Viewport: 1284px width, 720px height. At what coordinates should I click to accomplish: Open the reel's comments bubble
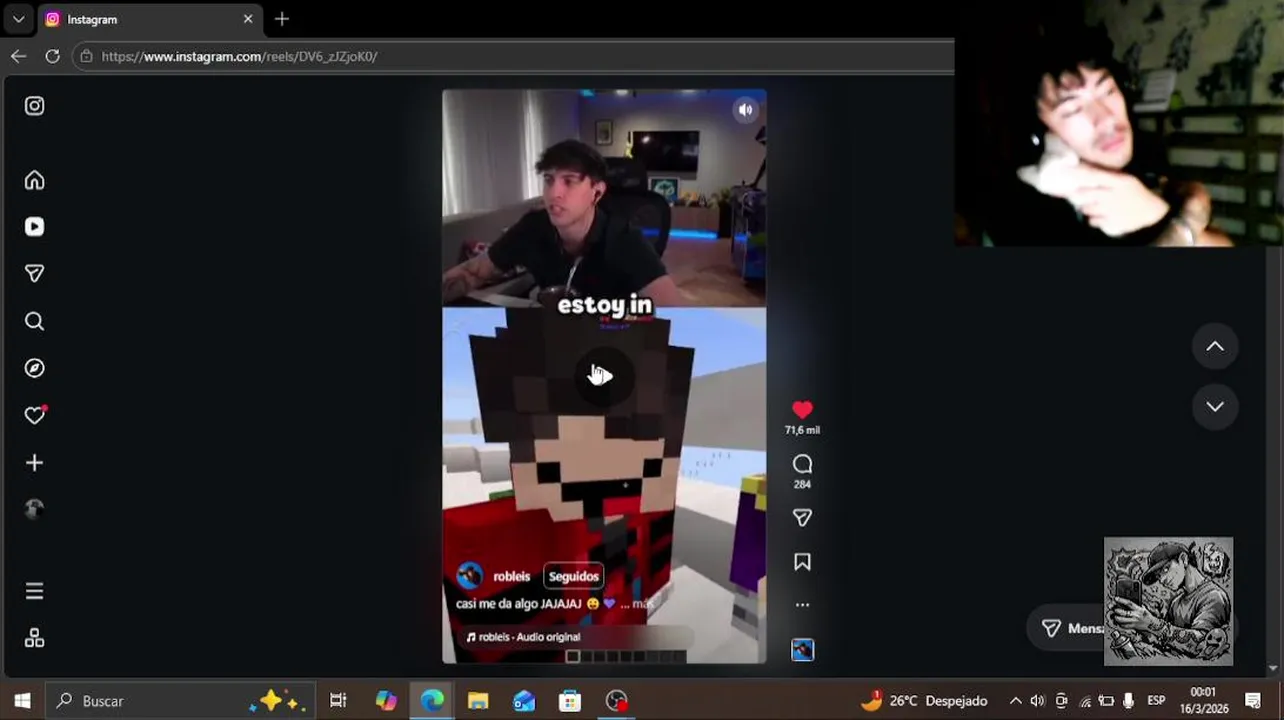click(x=802, y=464)
